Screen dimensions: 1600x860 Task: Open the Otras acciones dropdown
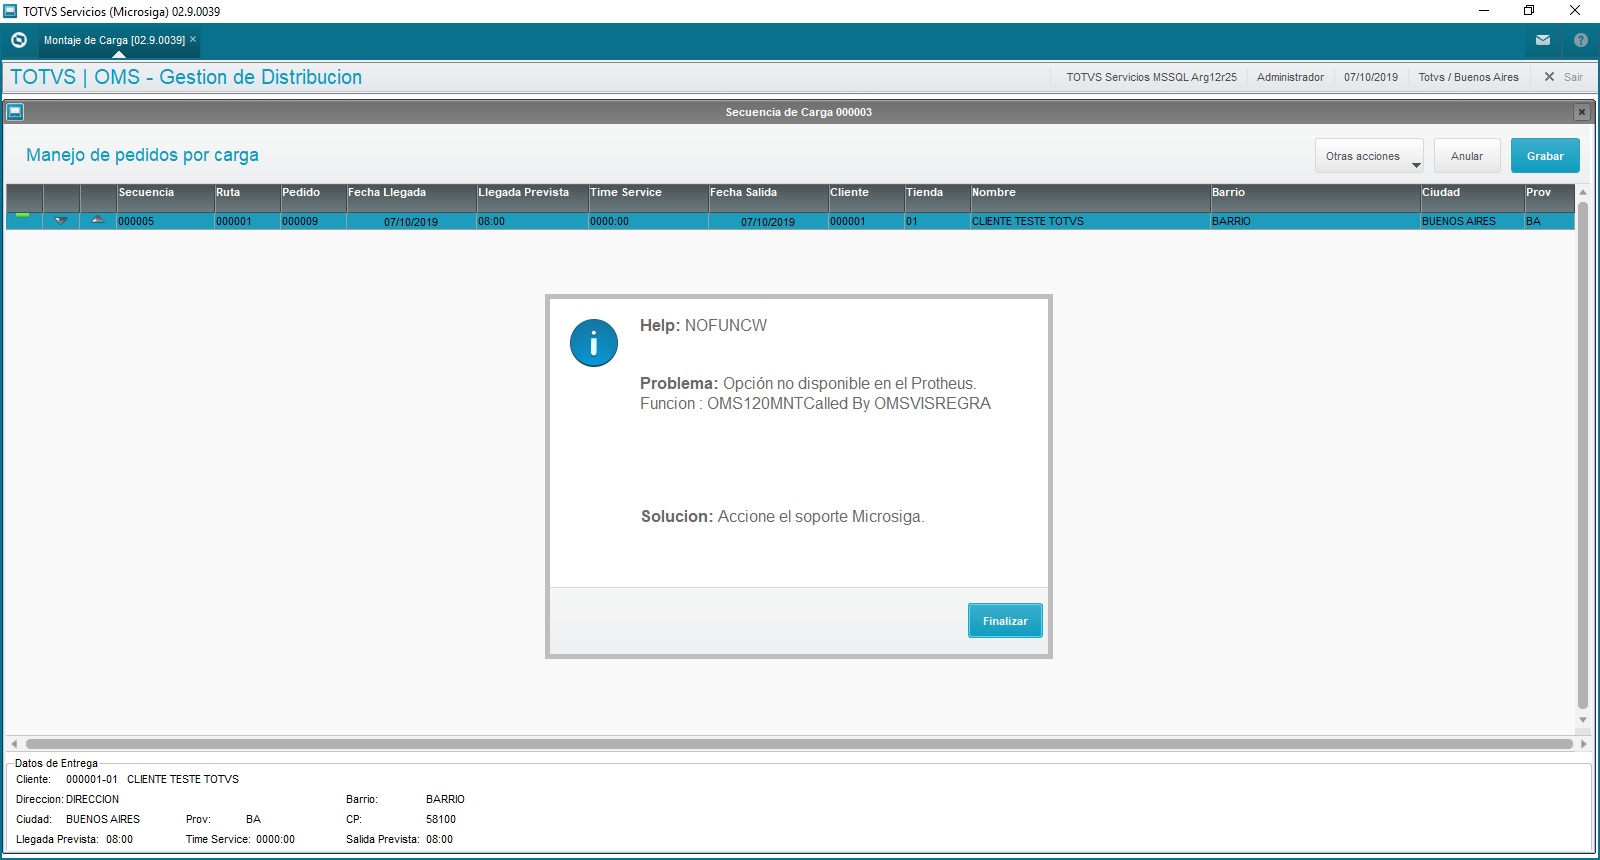point(1369,156)
